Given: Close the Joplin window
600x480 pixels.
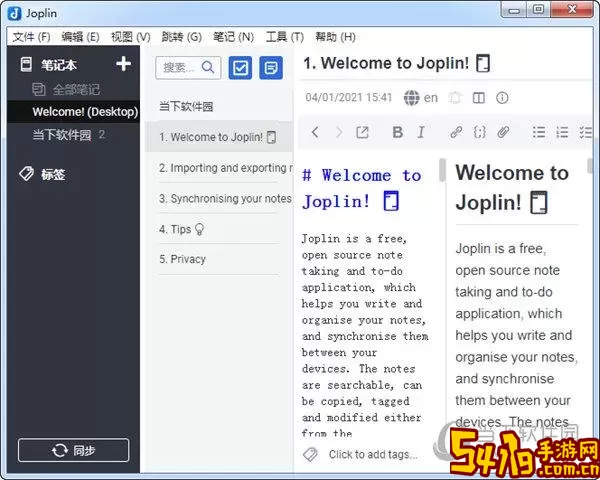Looking at the screenshot, I should 572,10.
